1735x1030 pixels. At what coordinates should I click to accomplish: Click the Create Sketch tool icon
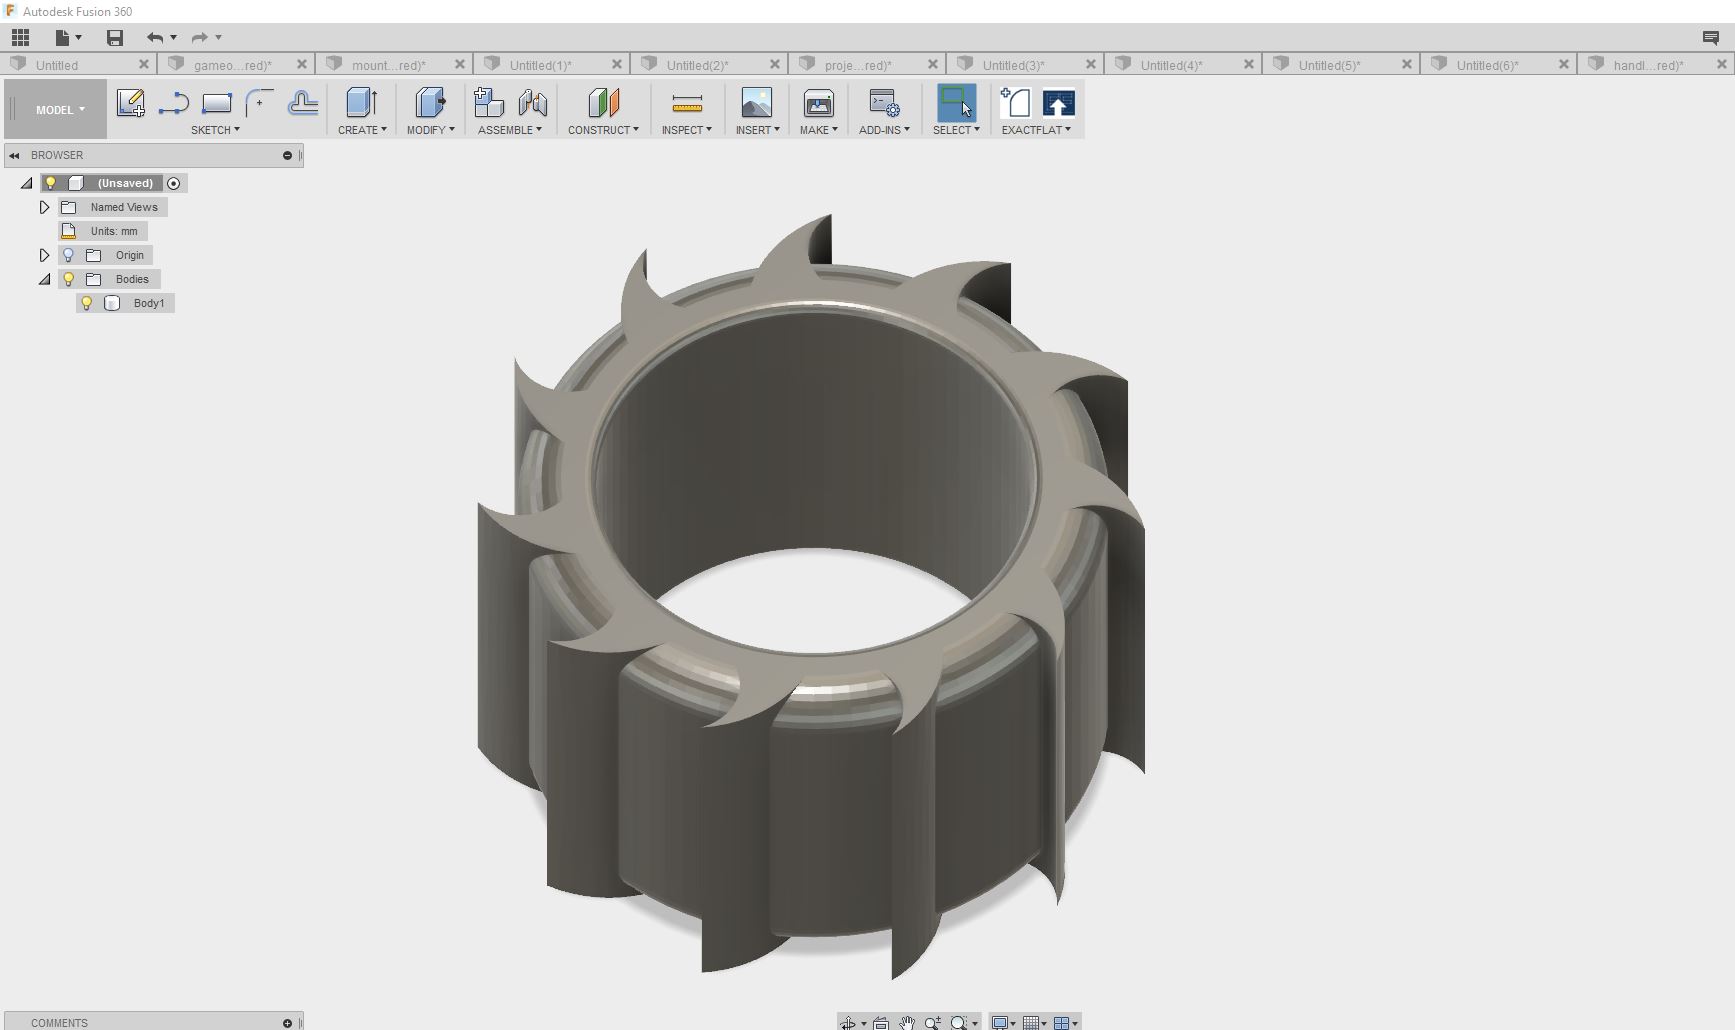pyautogui.click(x=130, y=103)
